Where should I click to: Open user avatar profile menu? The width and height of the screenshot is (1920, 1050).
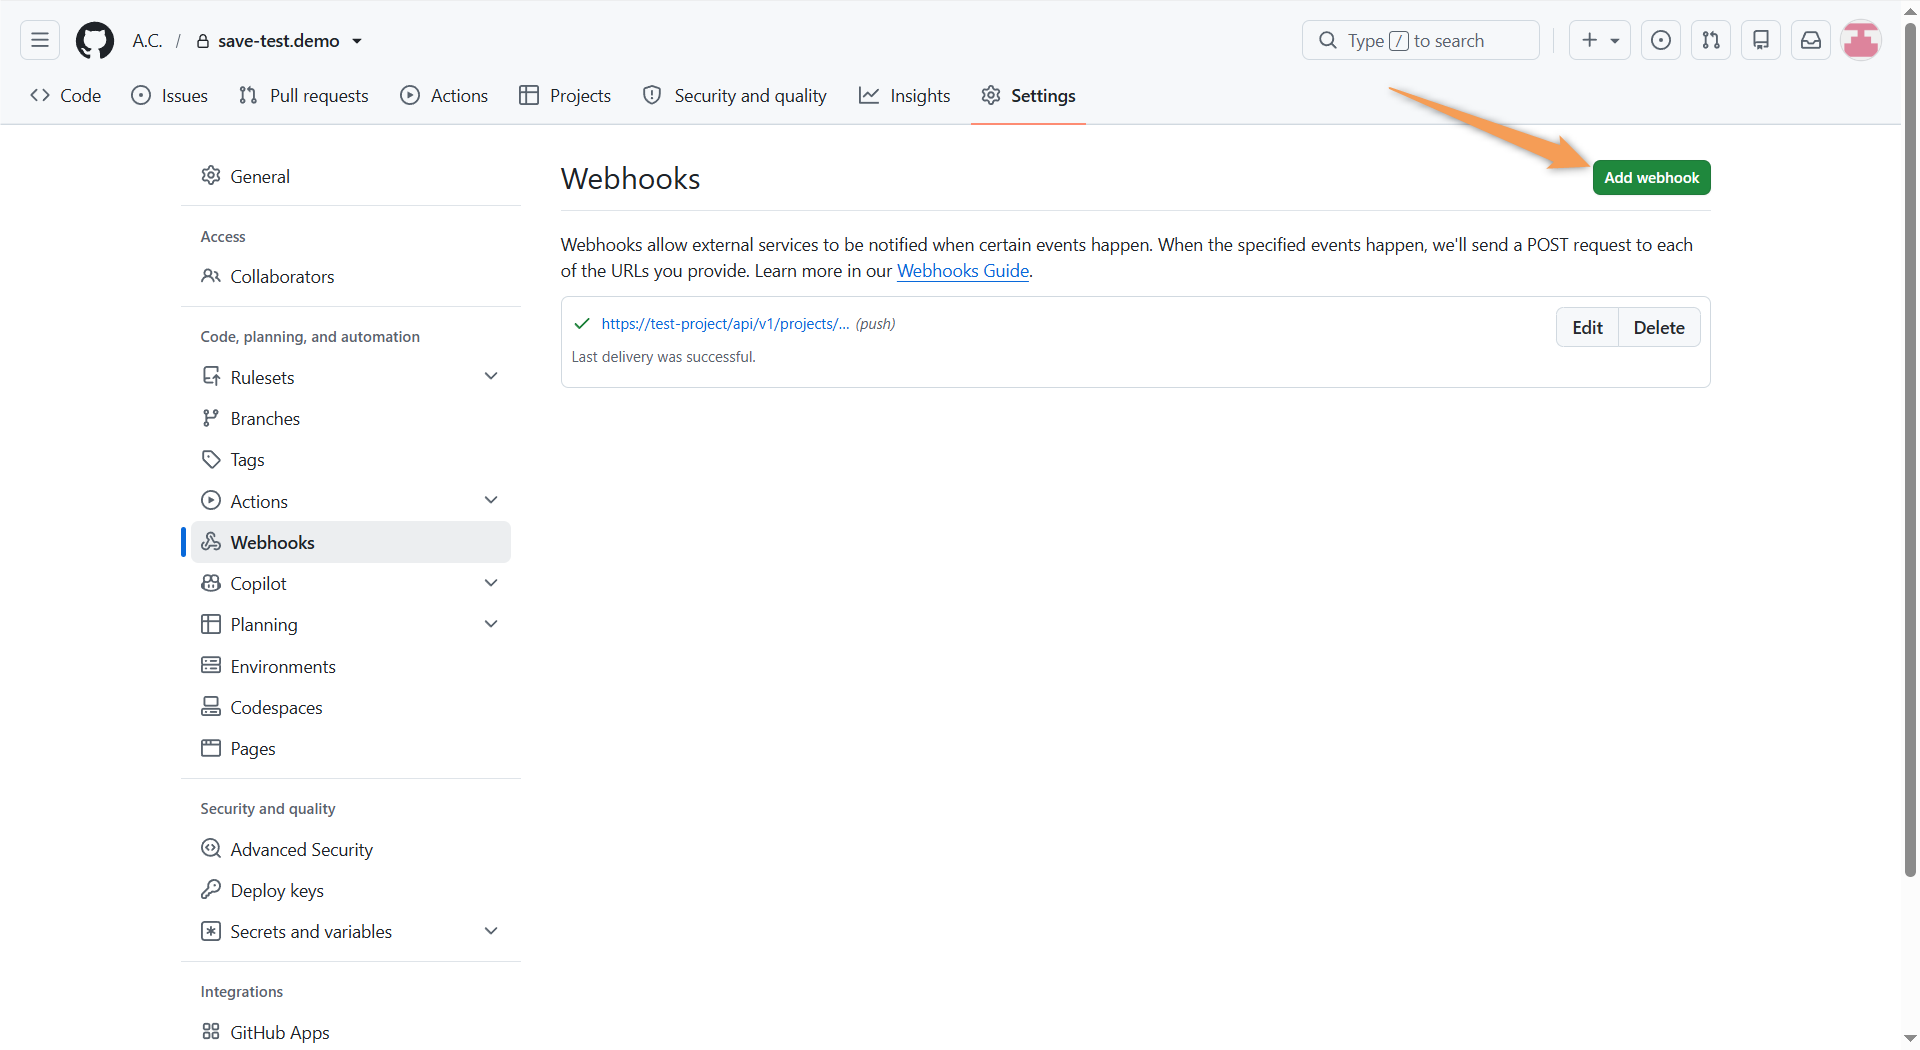pyautogui.click(x=1861, y=40)
